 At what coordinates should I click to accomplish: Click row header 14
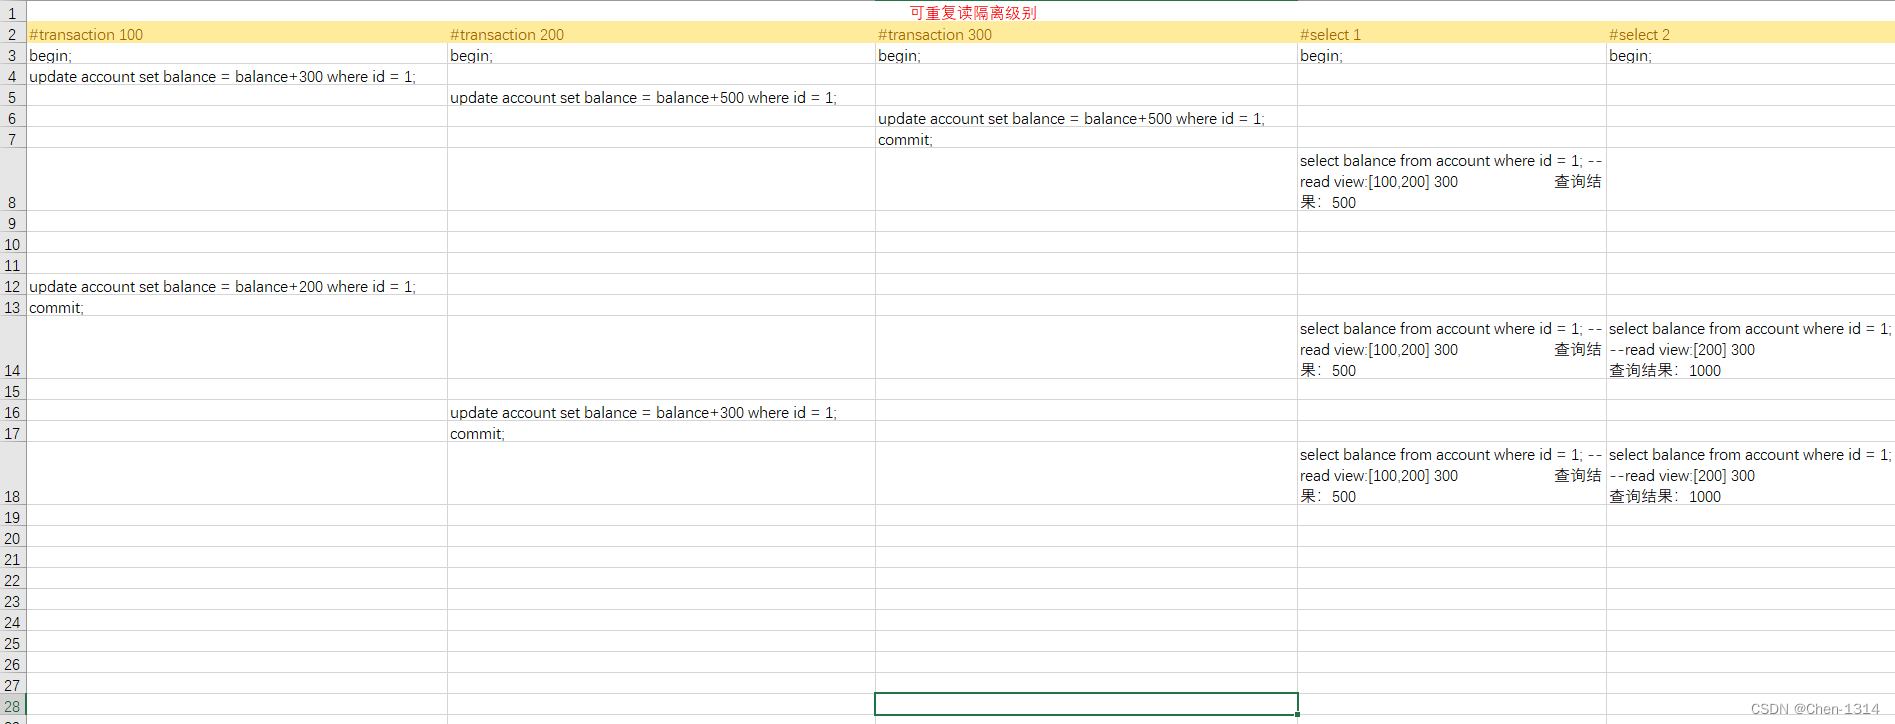click(12, 348)
